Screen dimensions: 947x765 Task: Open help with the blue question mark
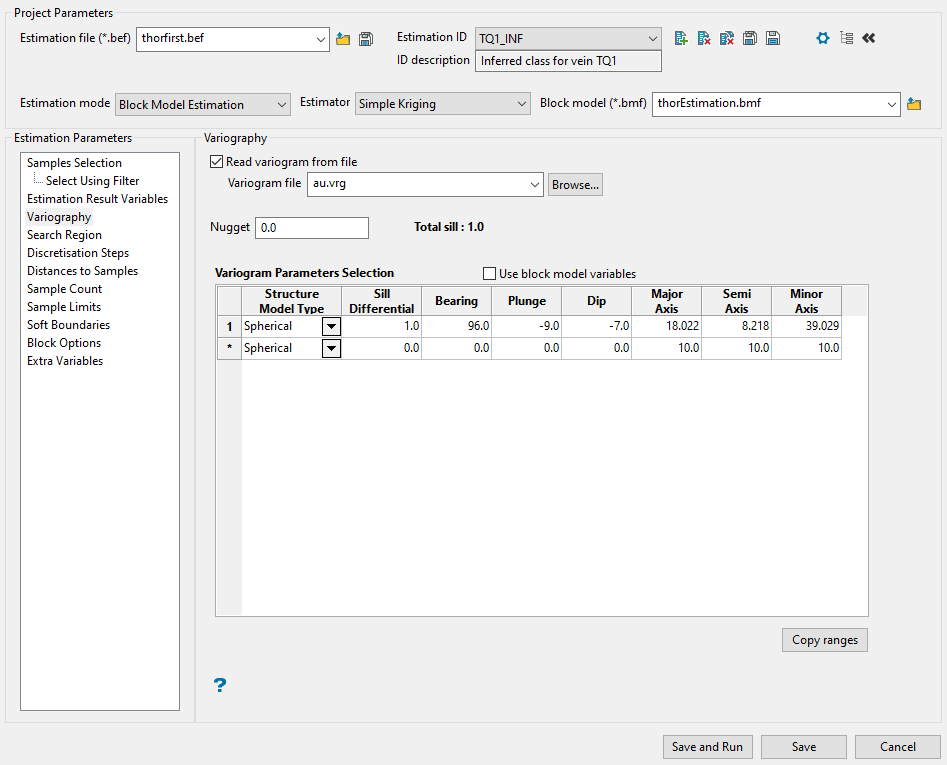(x=220, y=685)
